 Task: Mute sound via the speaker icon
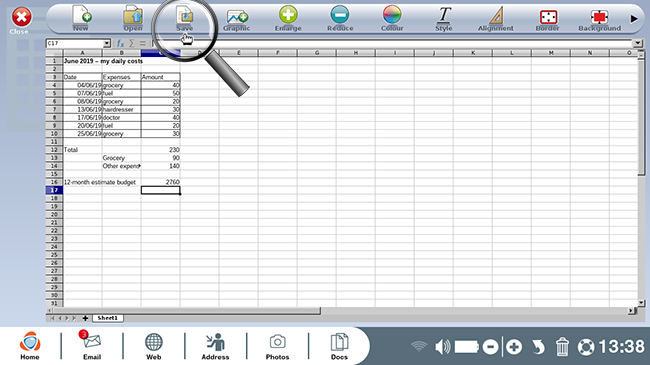click(443, 347)
